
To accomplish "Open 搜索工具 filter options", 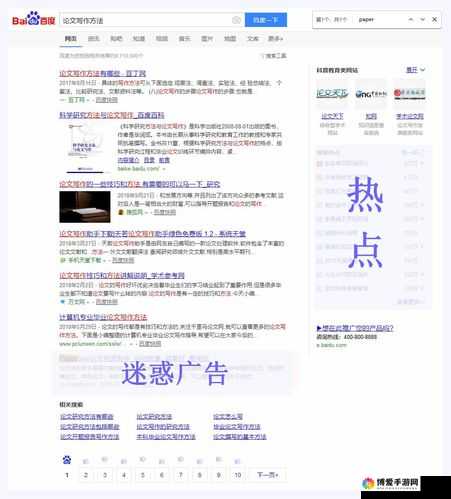I will [x=274, y=56].
